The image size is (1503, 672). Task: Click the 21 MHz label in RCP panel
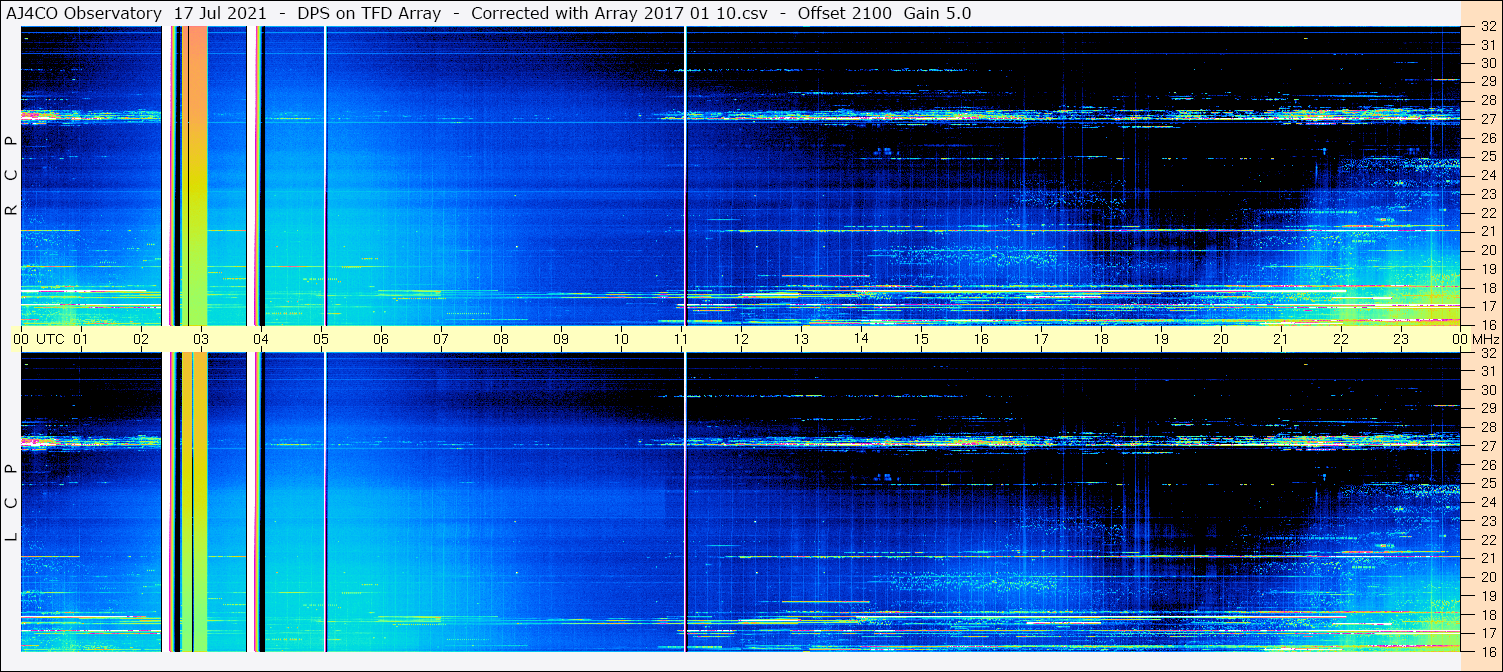1487,231
